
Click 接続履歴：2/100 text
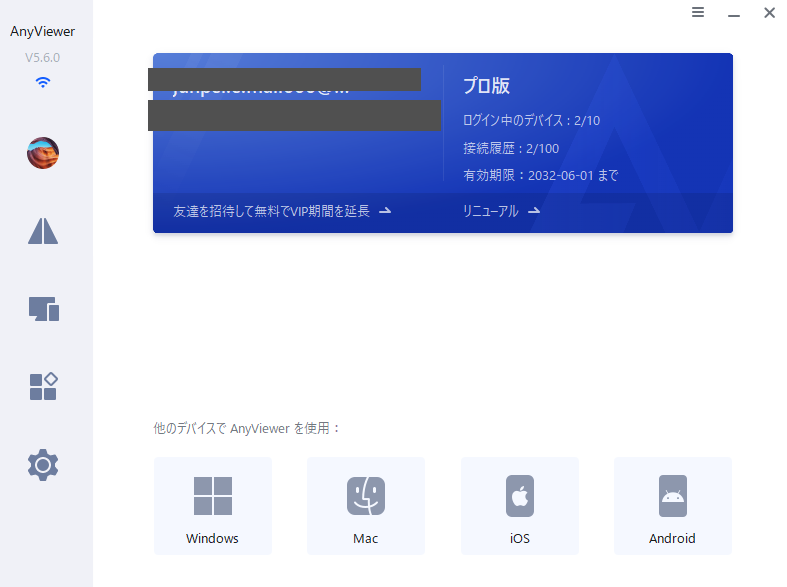(x=511, y=149)
